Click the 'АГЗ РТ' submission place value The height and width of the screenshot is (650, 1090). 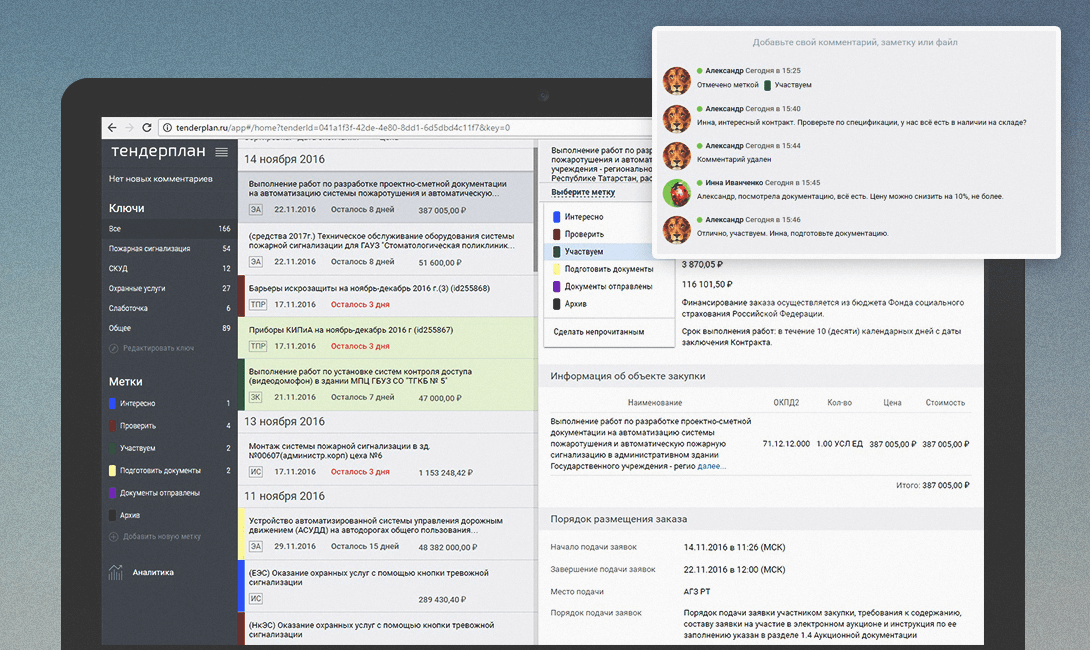point(697,592)
